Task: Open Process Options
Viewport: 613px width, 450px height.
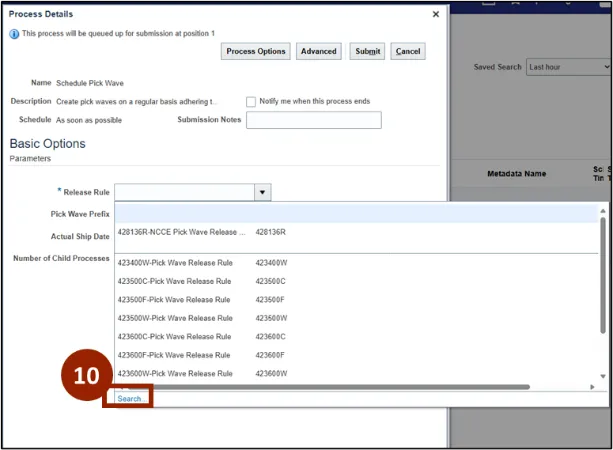Action: pyautogui.click(x=256, y=51)
